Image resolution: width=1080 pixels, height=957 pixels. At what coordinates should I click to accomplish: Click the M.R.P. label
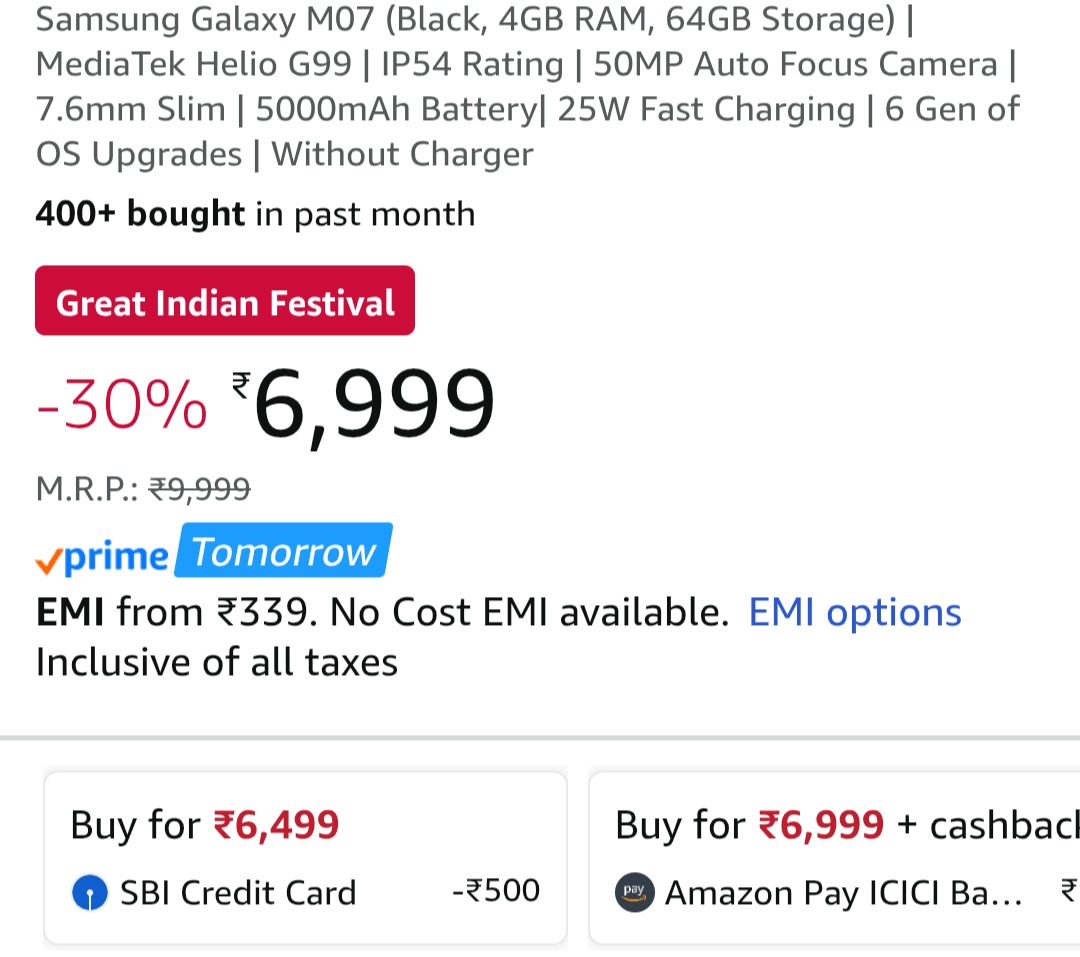pos(87,488)
